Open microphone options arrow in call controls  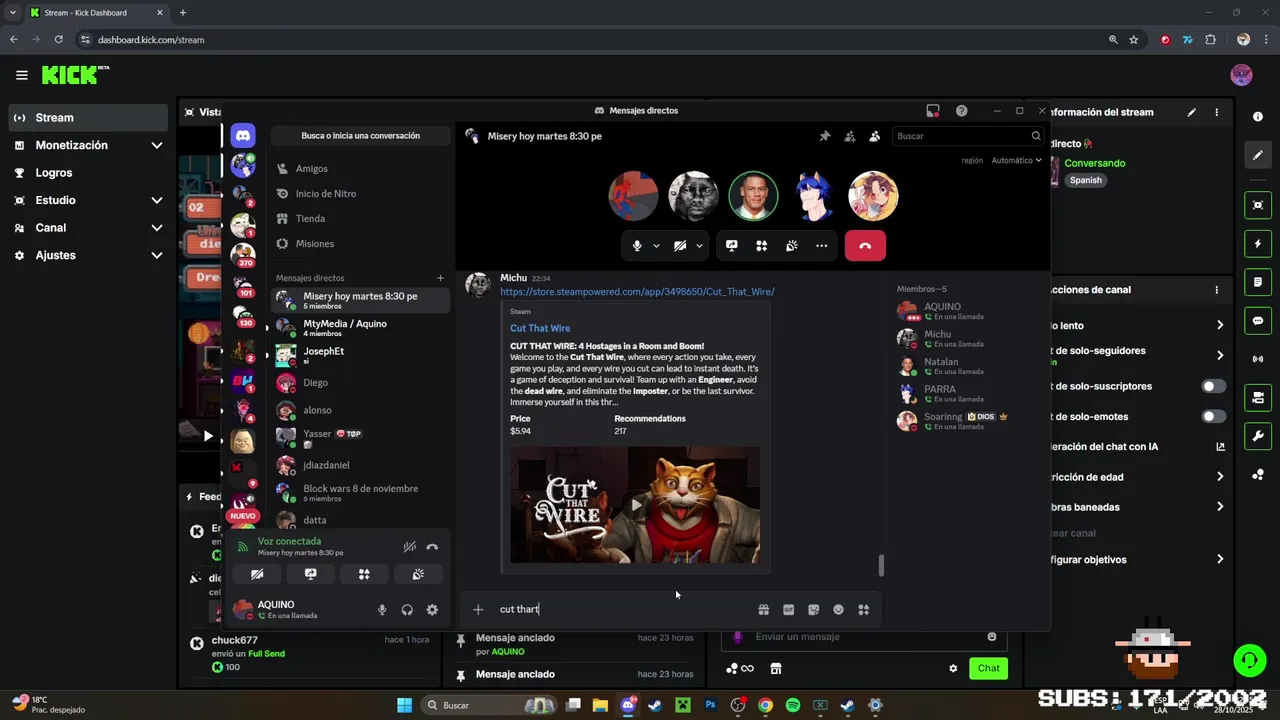click(656, 245)
